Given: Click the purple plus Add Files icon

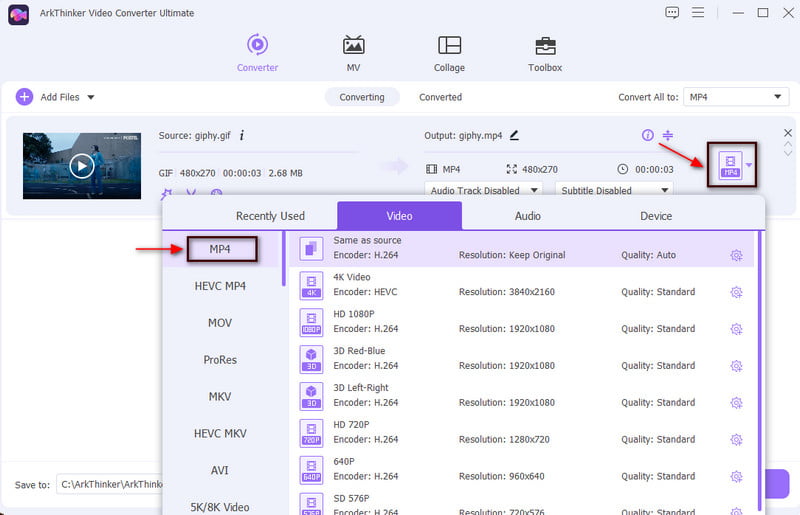Looking at the screenshot, I should (x=24, y=96).
